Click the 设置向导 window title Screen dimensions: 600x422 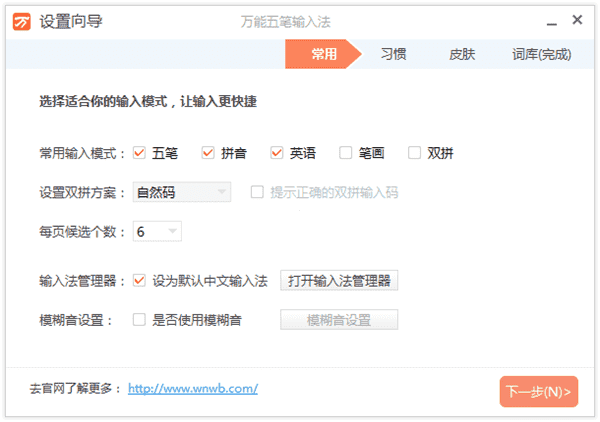pos(71,21)
